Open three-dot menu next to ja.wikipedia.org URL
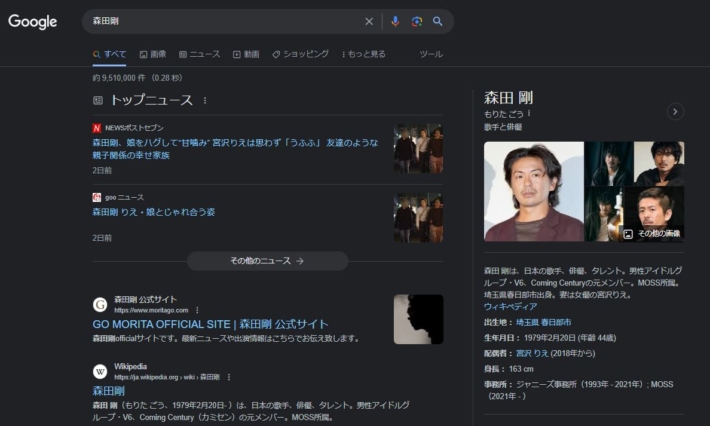The height and width of the screenshot is (426, 710). [x=229, y=377]
